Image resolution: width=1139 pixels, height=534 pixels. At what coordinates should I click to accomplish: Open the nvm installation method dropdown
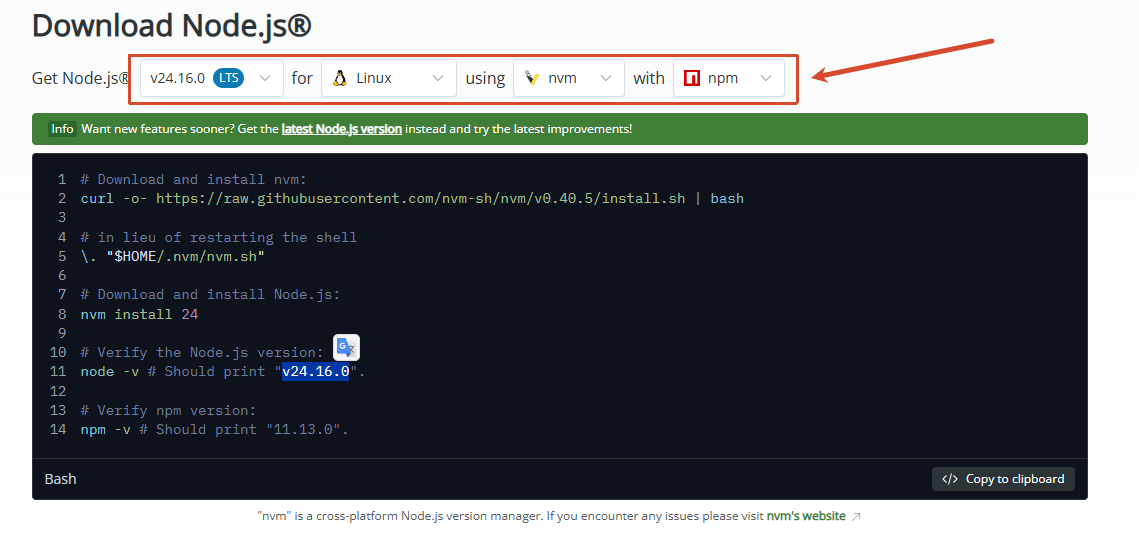tap(569, 78)
